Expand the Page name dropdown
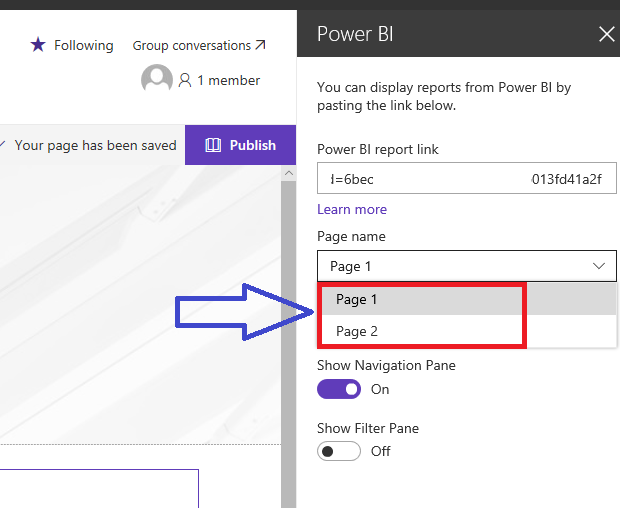Viewport: 620px width, 508px height. pyautogui.click(x=467, y=266)
